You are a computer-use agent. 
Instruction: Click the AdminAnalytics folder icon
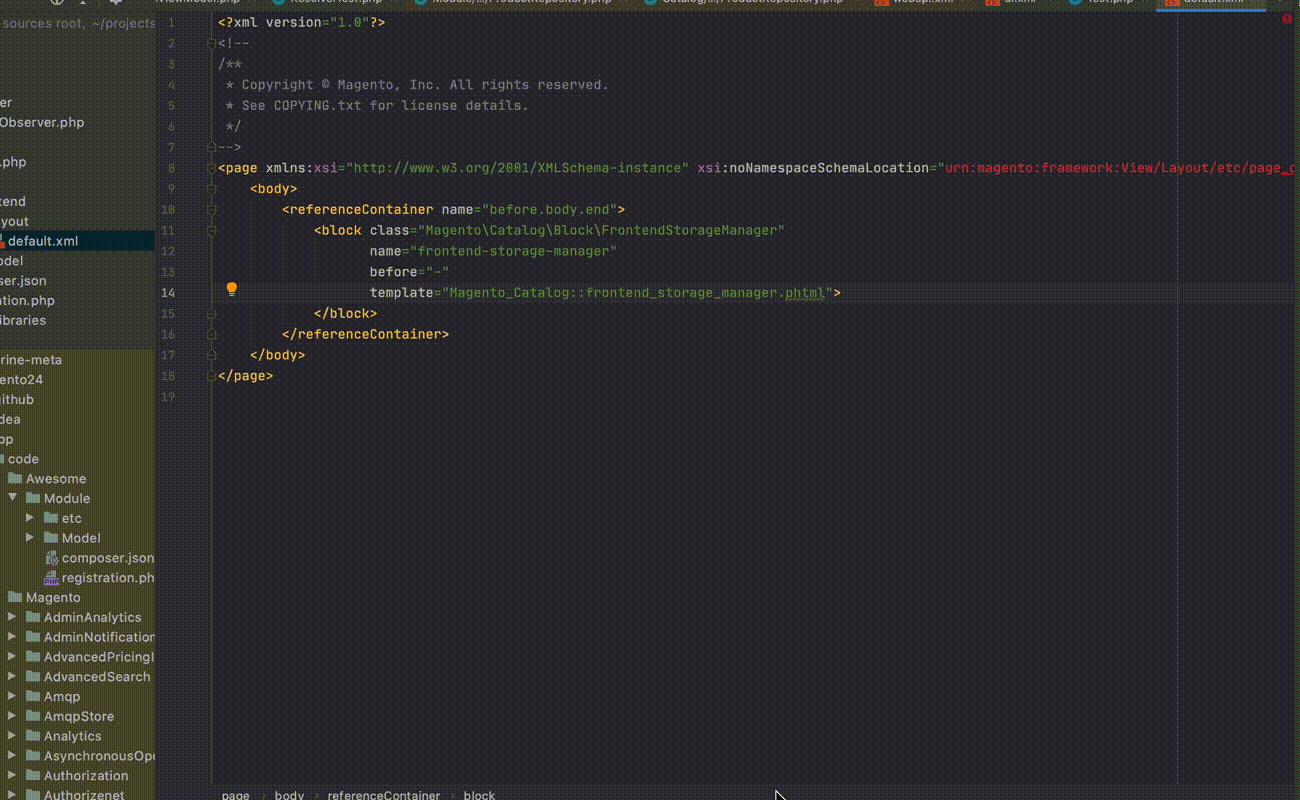click(33, 618)
